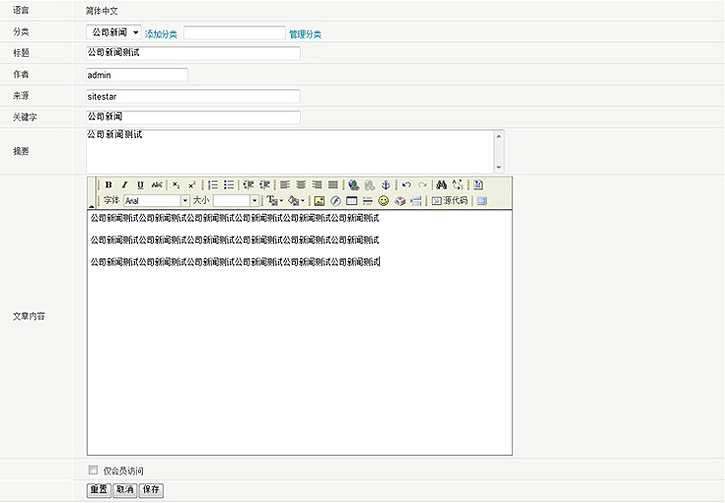Apply strikethrough (ABC) formatting

click(x=157, y=185)
